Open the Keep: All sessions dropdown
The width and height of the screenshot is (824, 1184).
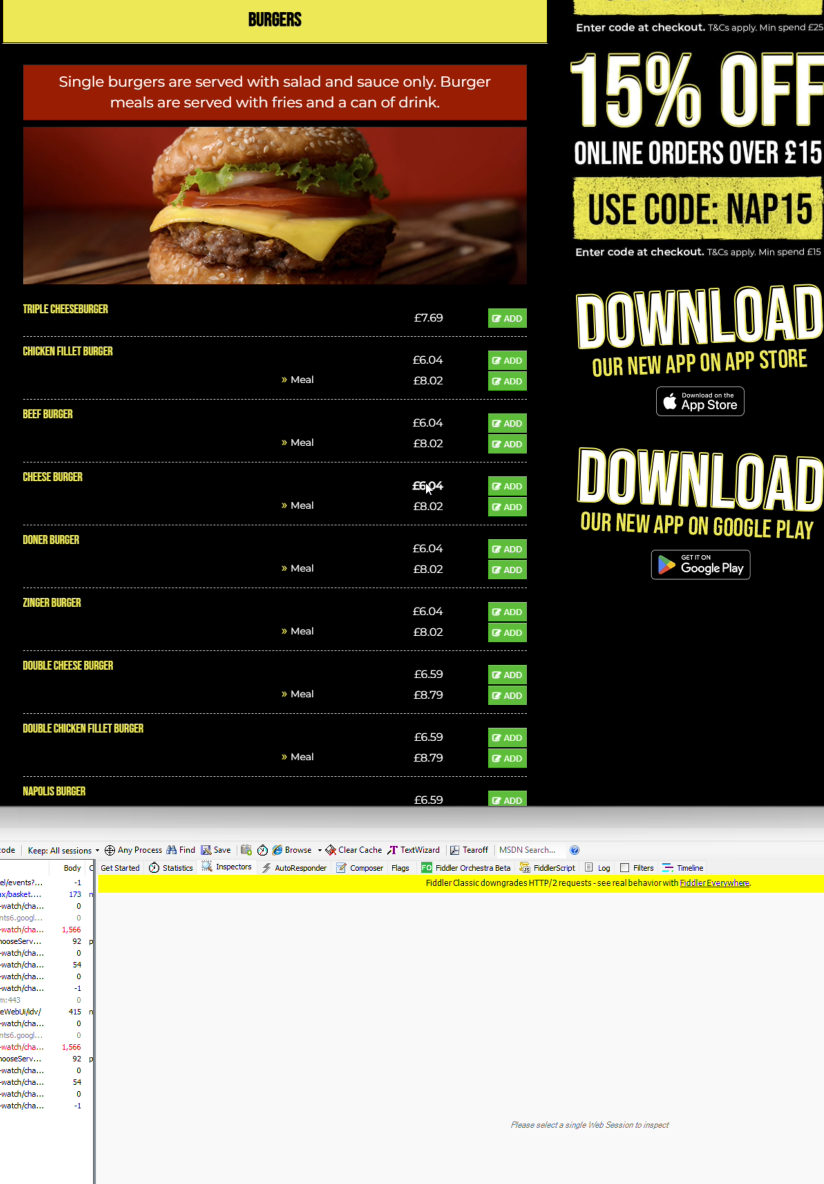click(x=63, y=850)
